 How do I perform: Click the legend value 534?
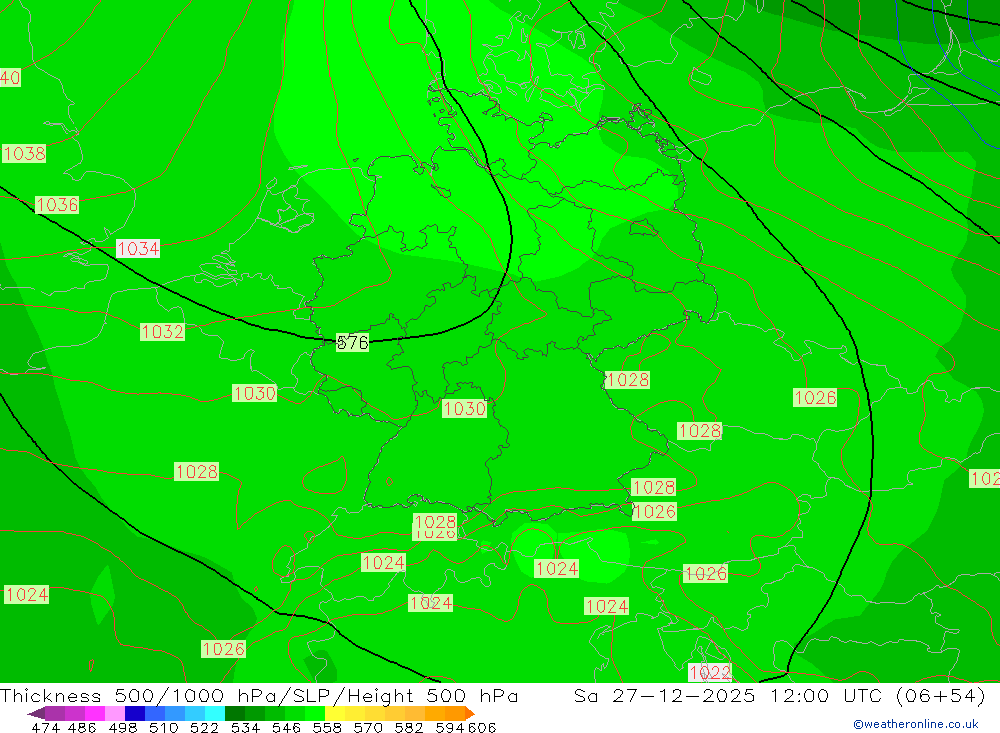coord(245,727)
